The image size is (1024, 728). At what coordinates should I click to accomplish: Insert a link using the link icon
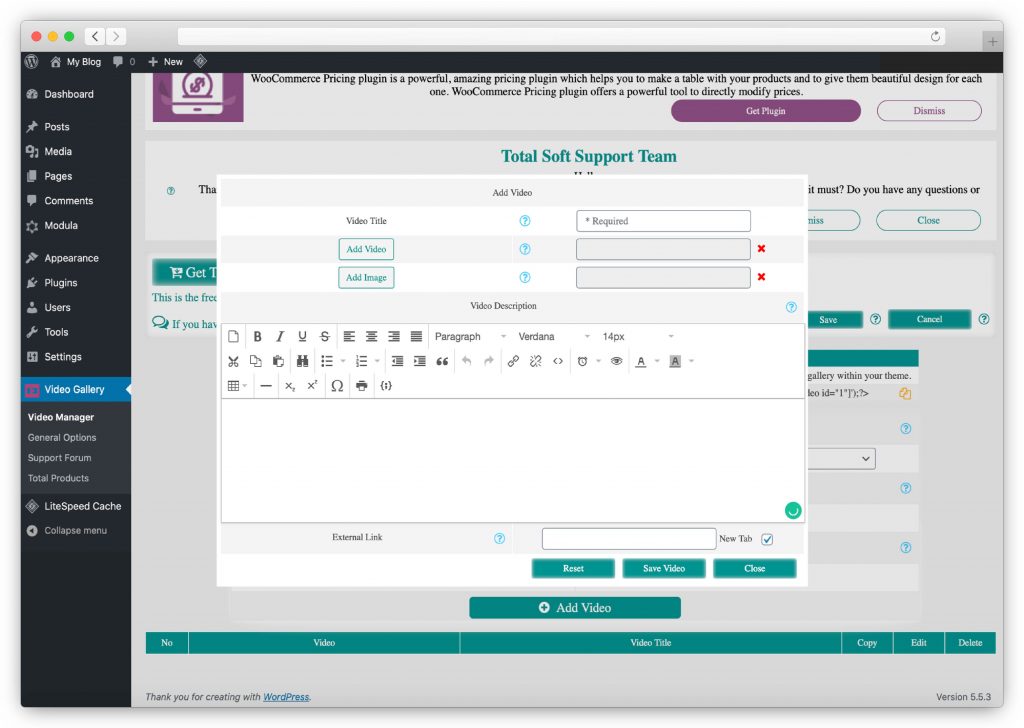(x=514, y=360)
